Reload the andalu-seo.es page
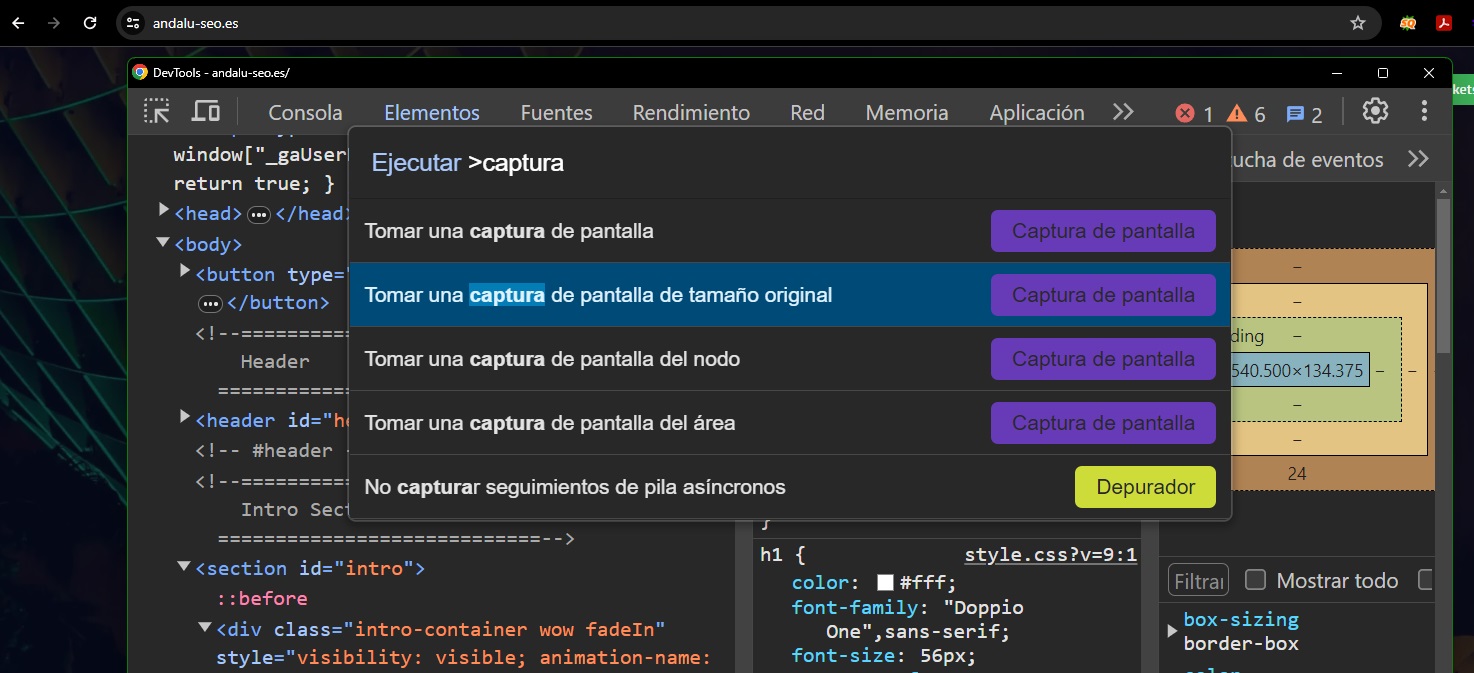Image resolution: width=1474 pixels, height=673 pixels. pyautogui.click(x=90, y=22)
